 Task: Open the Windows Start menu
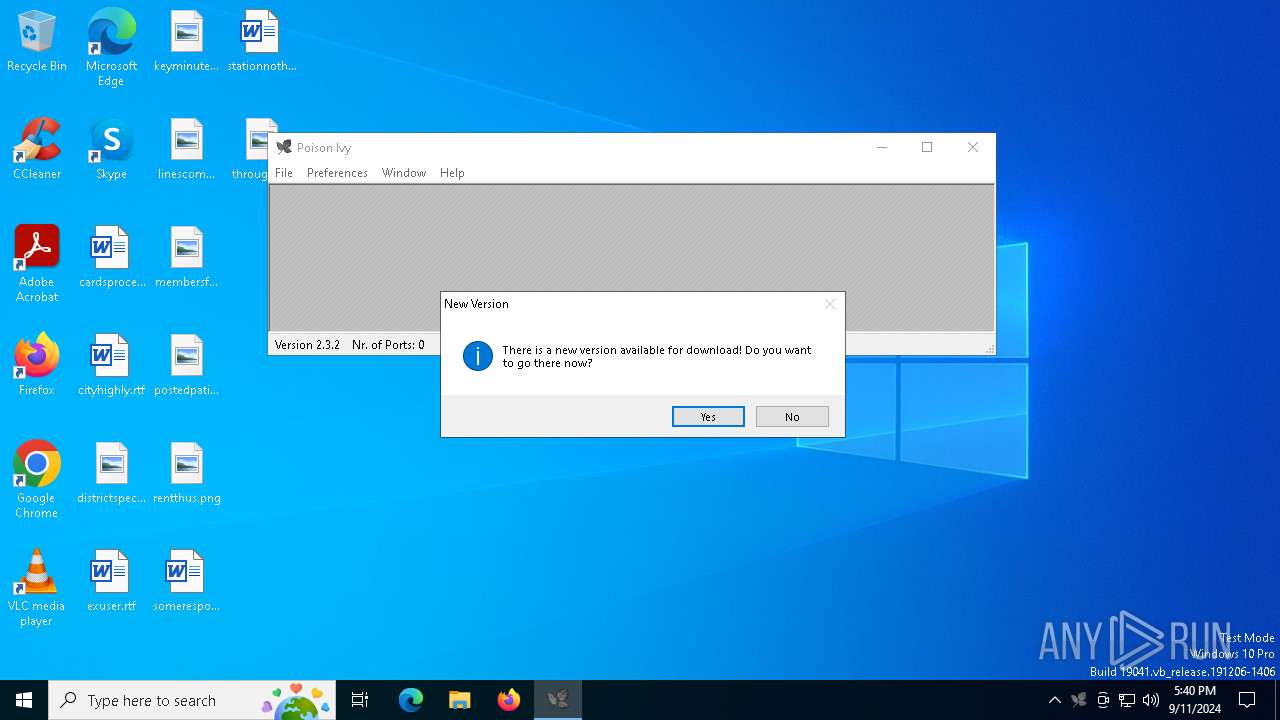[x=24, y=700]
